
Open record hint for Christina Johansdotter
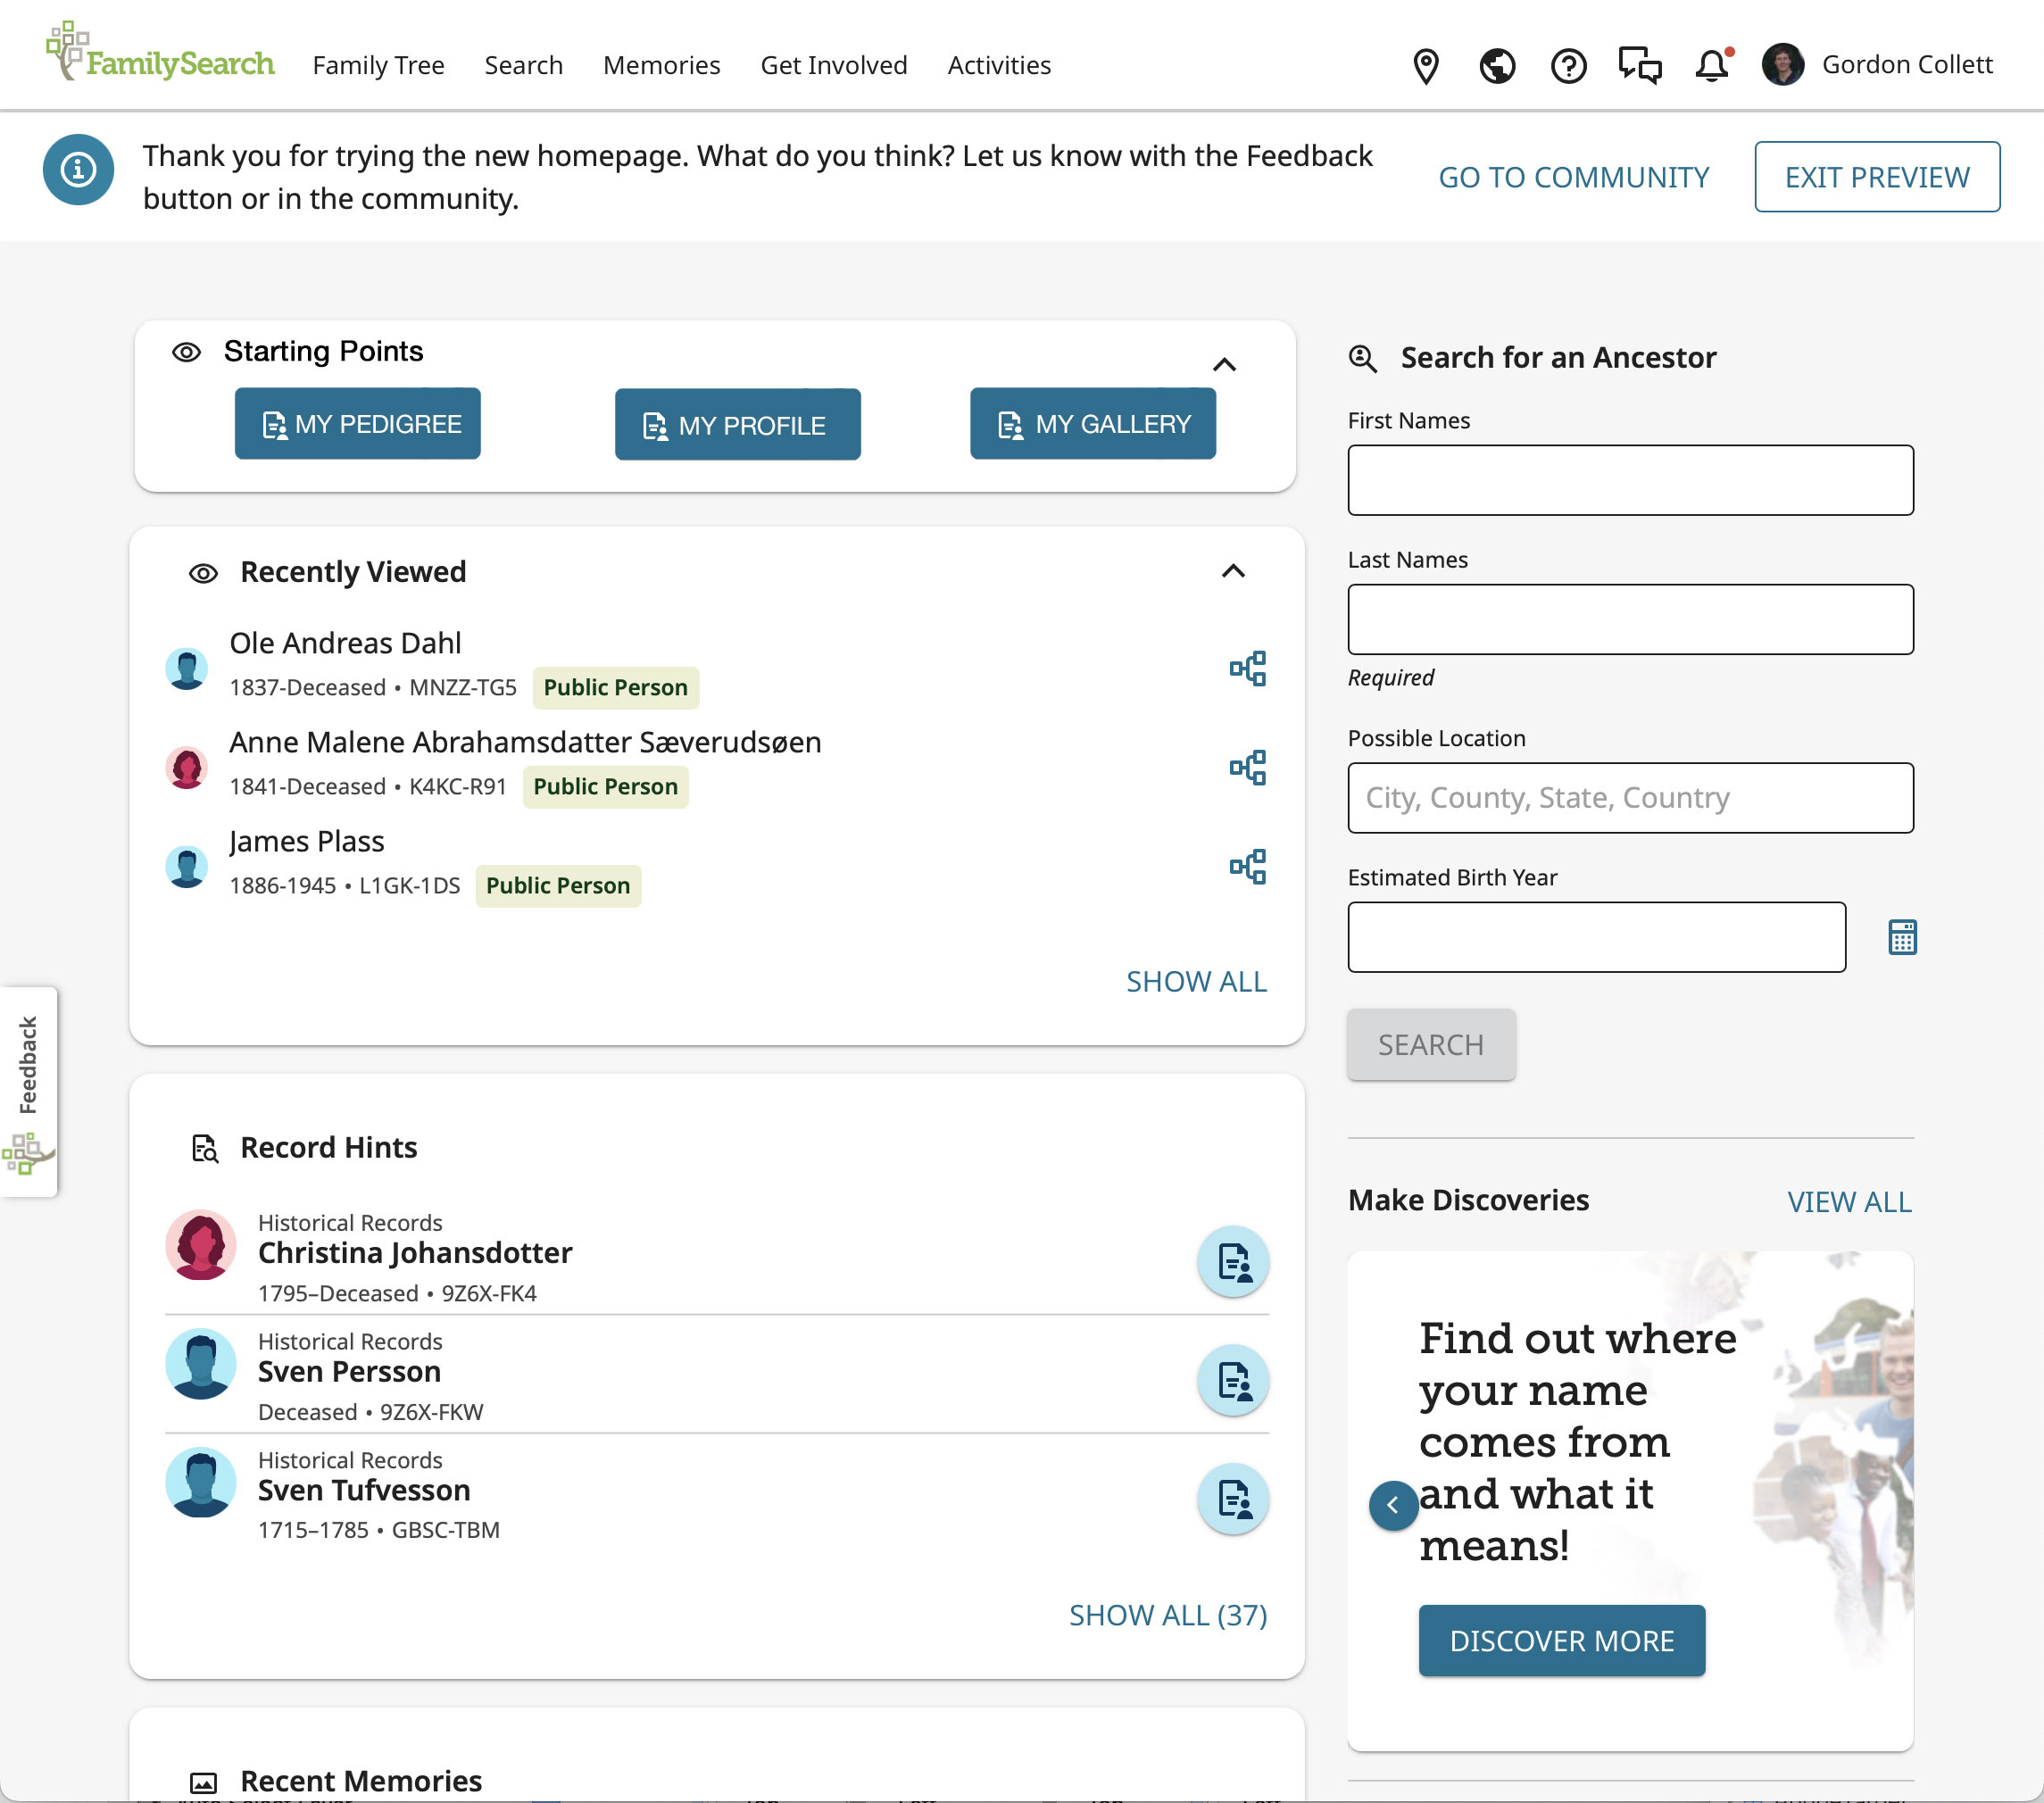point(1232,1261)
